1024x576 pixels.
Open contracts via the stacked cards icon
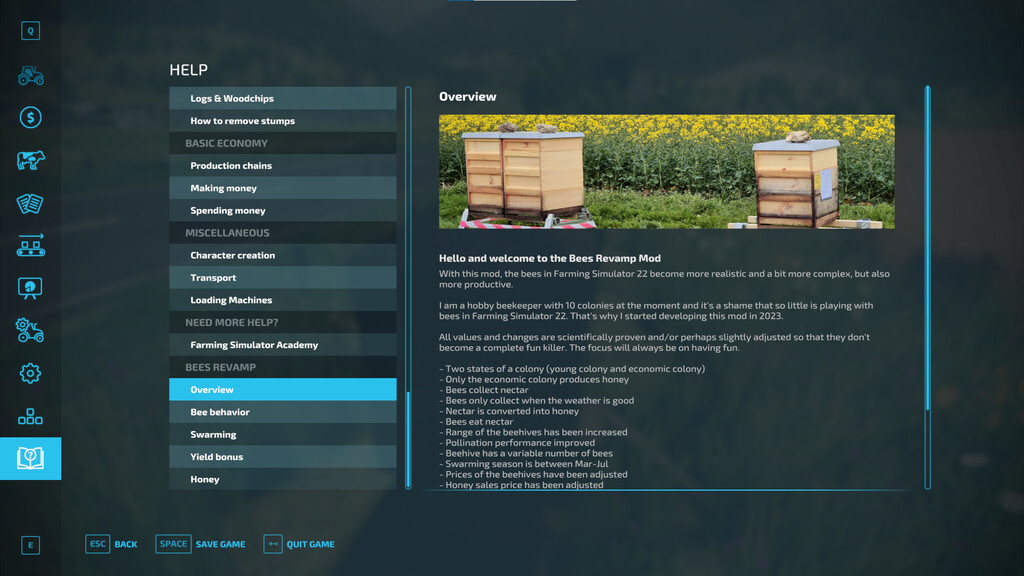click(x=30, y=203)
